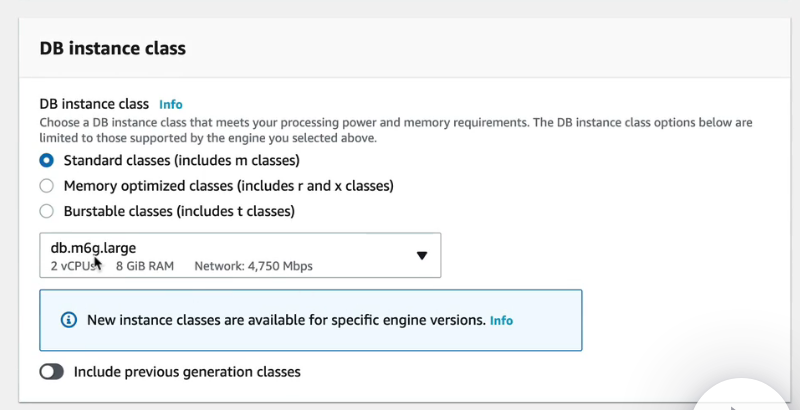Open the Info link in the new instance classes banner
Screen dimensions: 800x410
pos(501,320)
